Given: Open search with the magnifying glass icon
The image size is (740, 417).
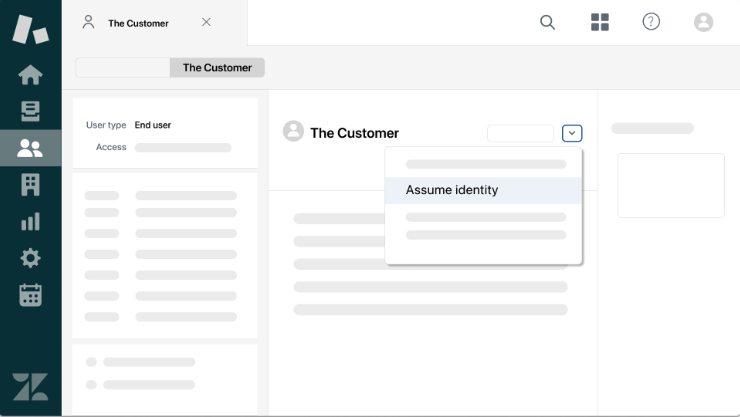Looking at the screenshot, I should pyautogui.click(x=547, y=22).
